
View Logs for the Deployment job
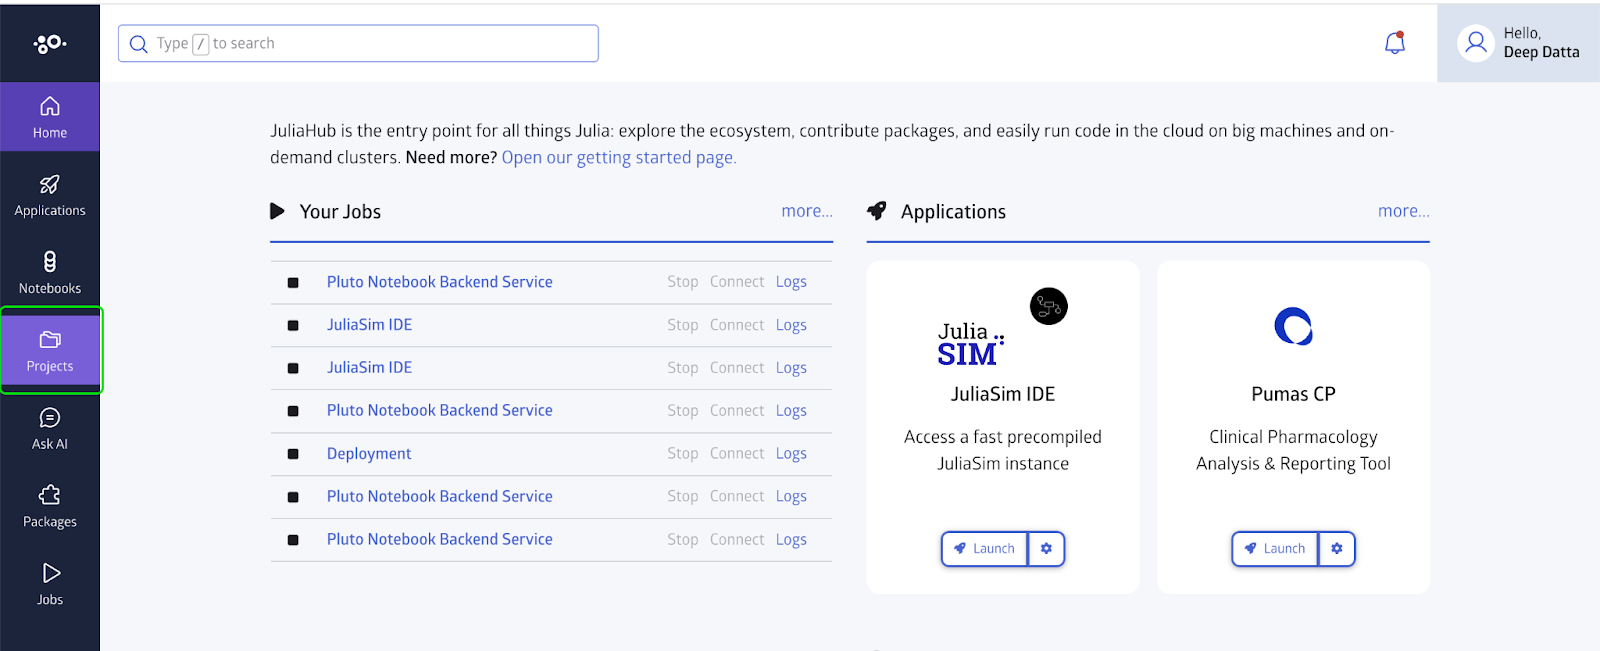[x=791, y=454]
